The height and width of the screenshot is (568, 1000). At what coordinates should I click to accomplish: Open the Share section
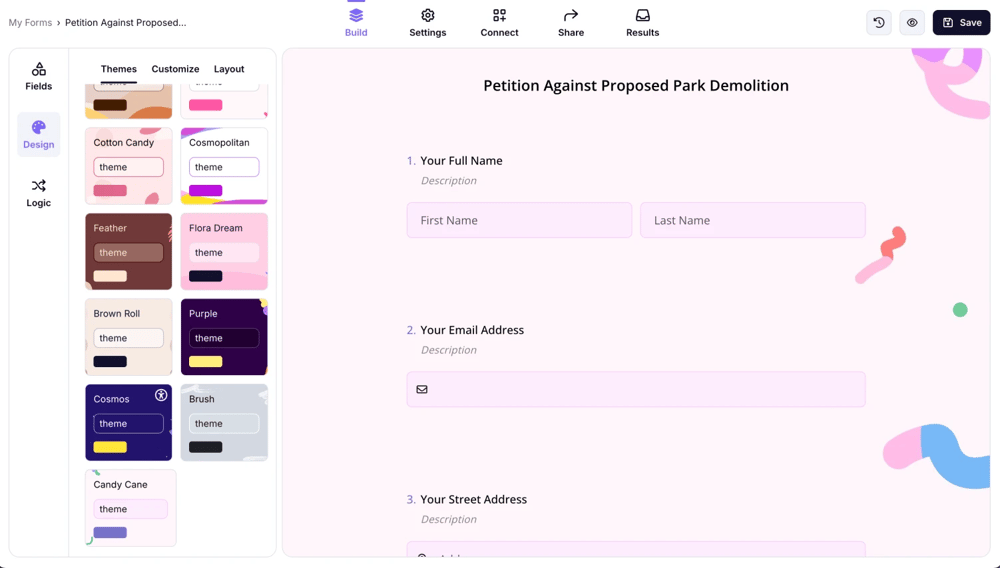[x=571, y=22]
